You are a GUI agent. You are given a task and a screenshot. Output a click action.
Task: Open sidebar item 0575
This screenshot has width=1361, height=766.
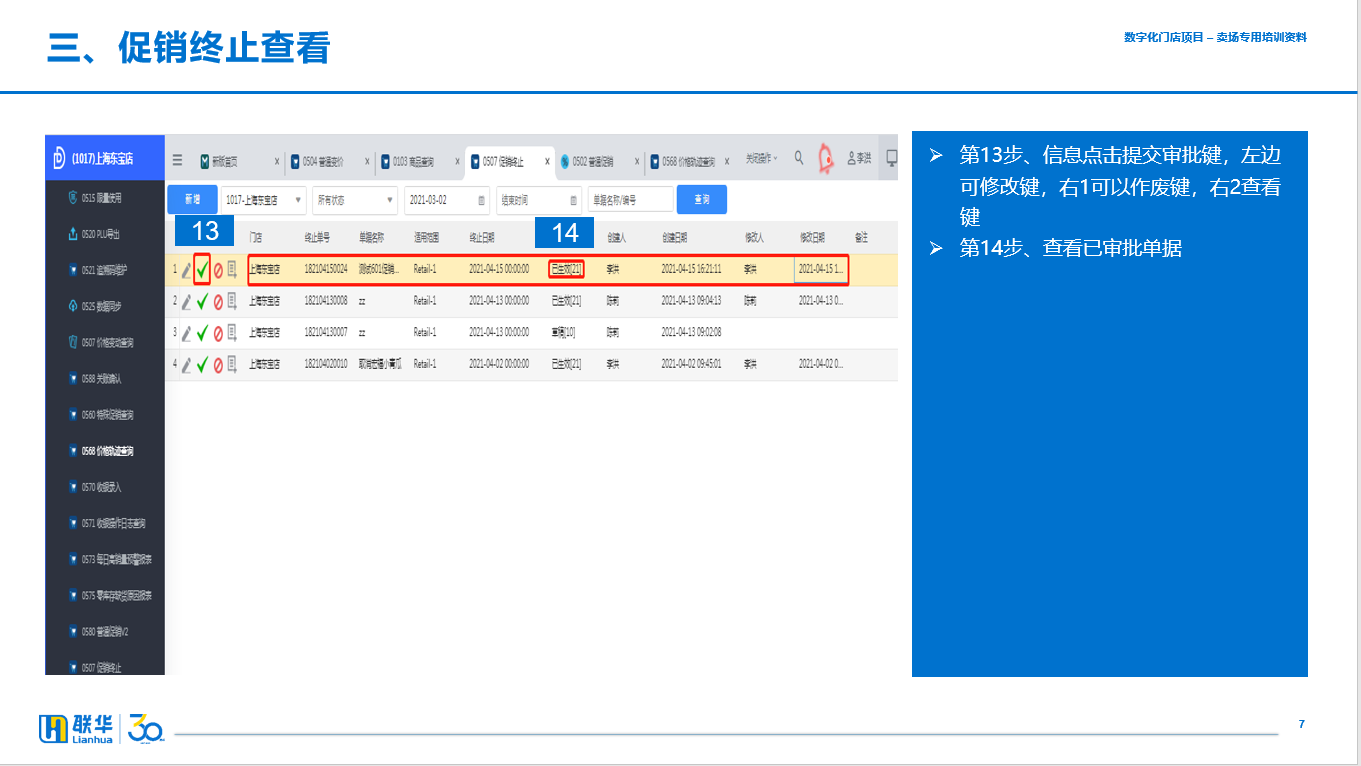105,595
